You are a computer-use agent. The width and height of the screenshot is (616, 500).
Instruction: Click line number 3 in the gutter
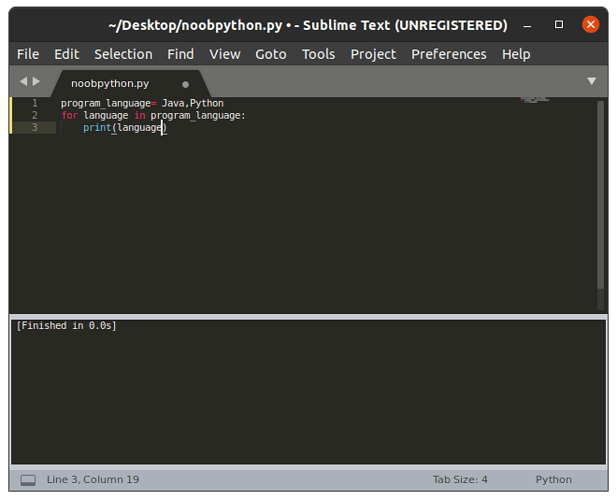[35, 128]
